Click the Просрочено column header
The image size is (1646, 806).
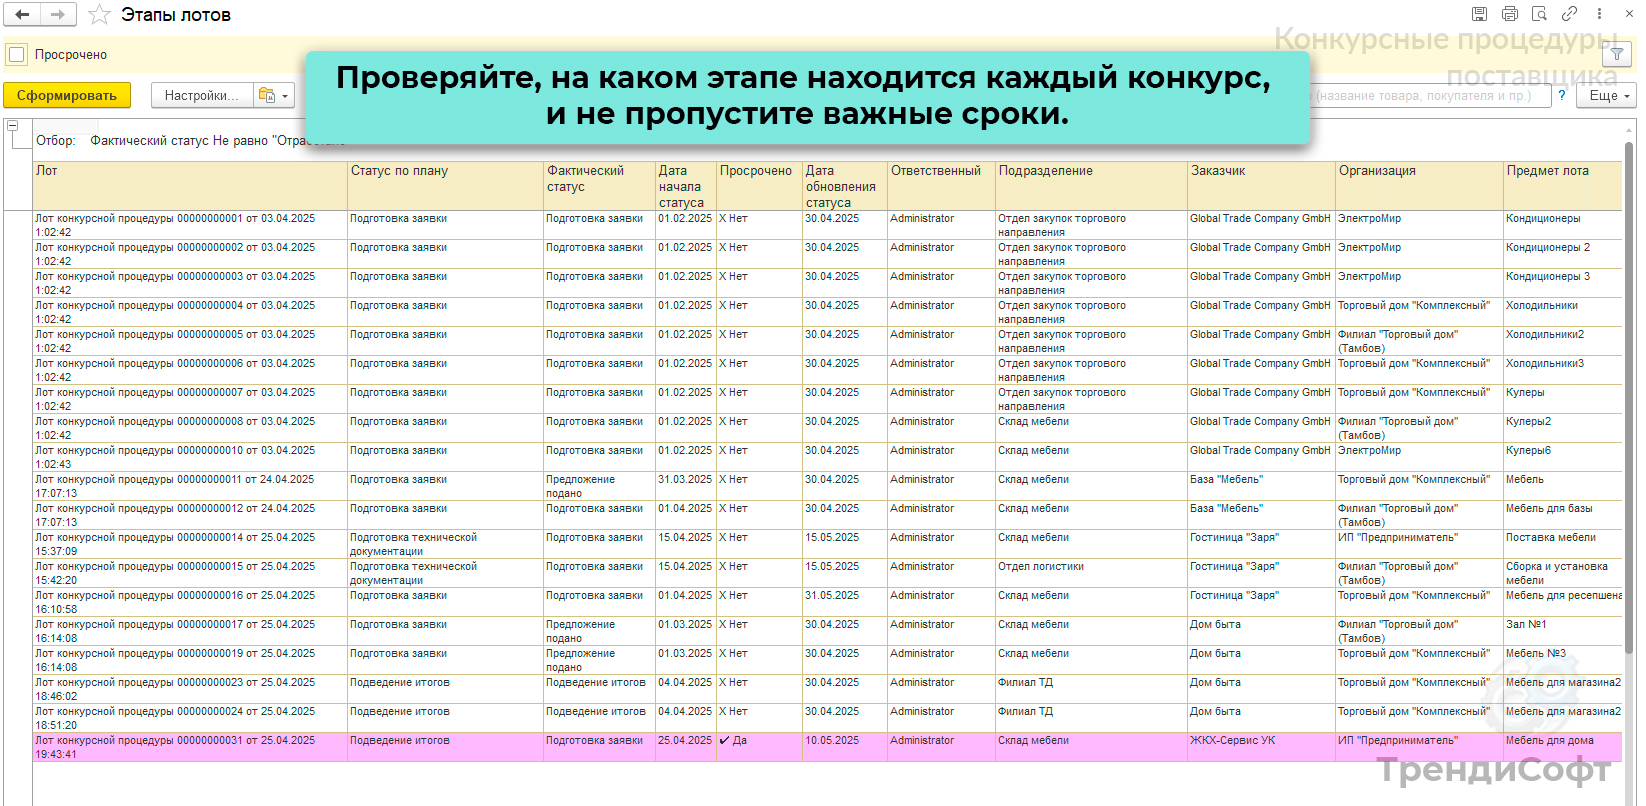pos(759,186)
